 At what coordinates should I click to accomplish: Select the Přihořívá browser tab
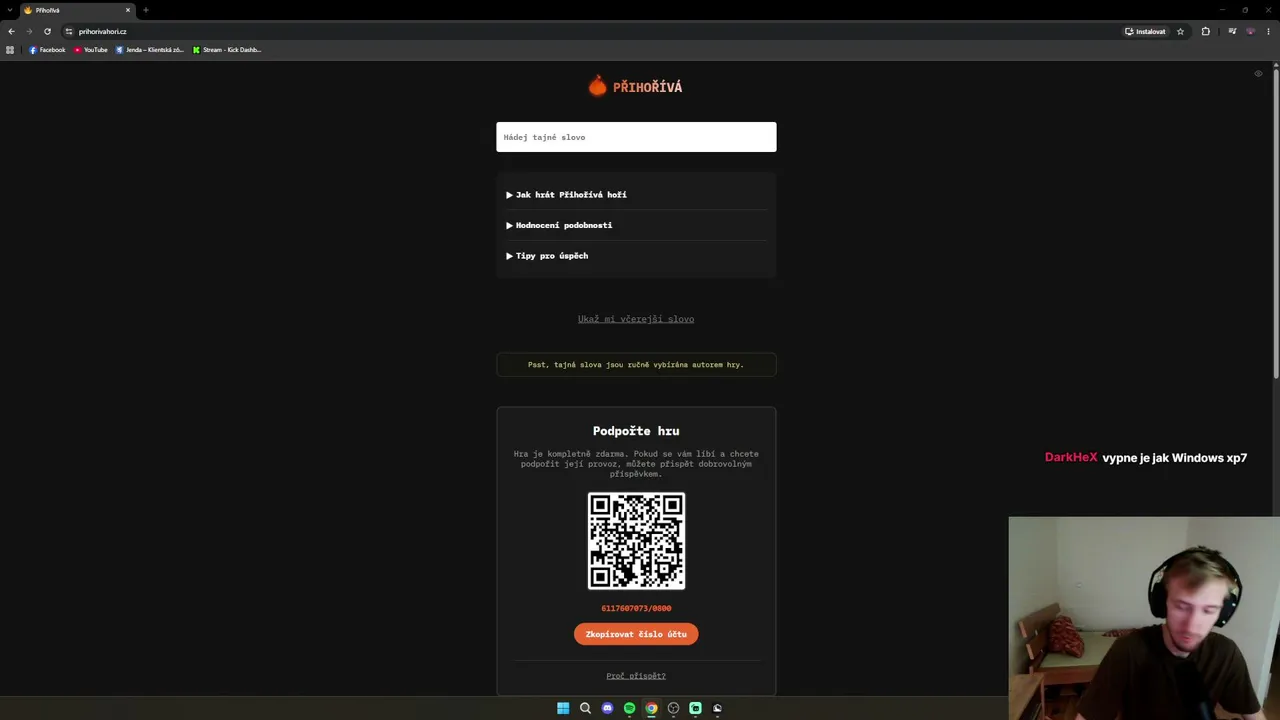click(x=78, y=10)
